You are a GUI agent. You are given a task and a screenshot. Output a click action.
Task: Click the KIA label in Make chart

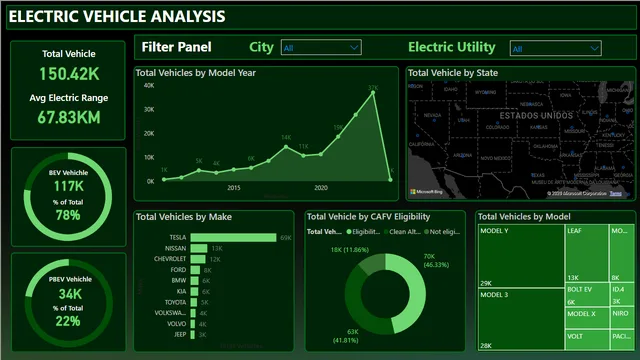click(182, 291)
